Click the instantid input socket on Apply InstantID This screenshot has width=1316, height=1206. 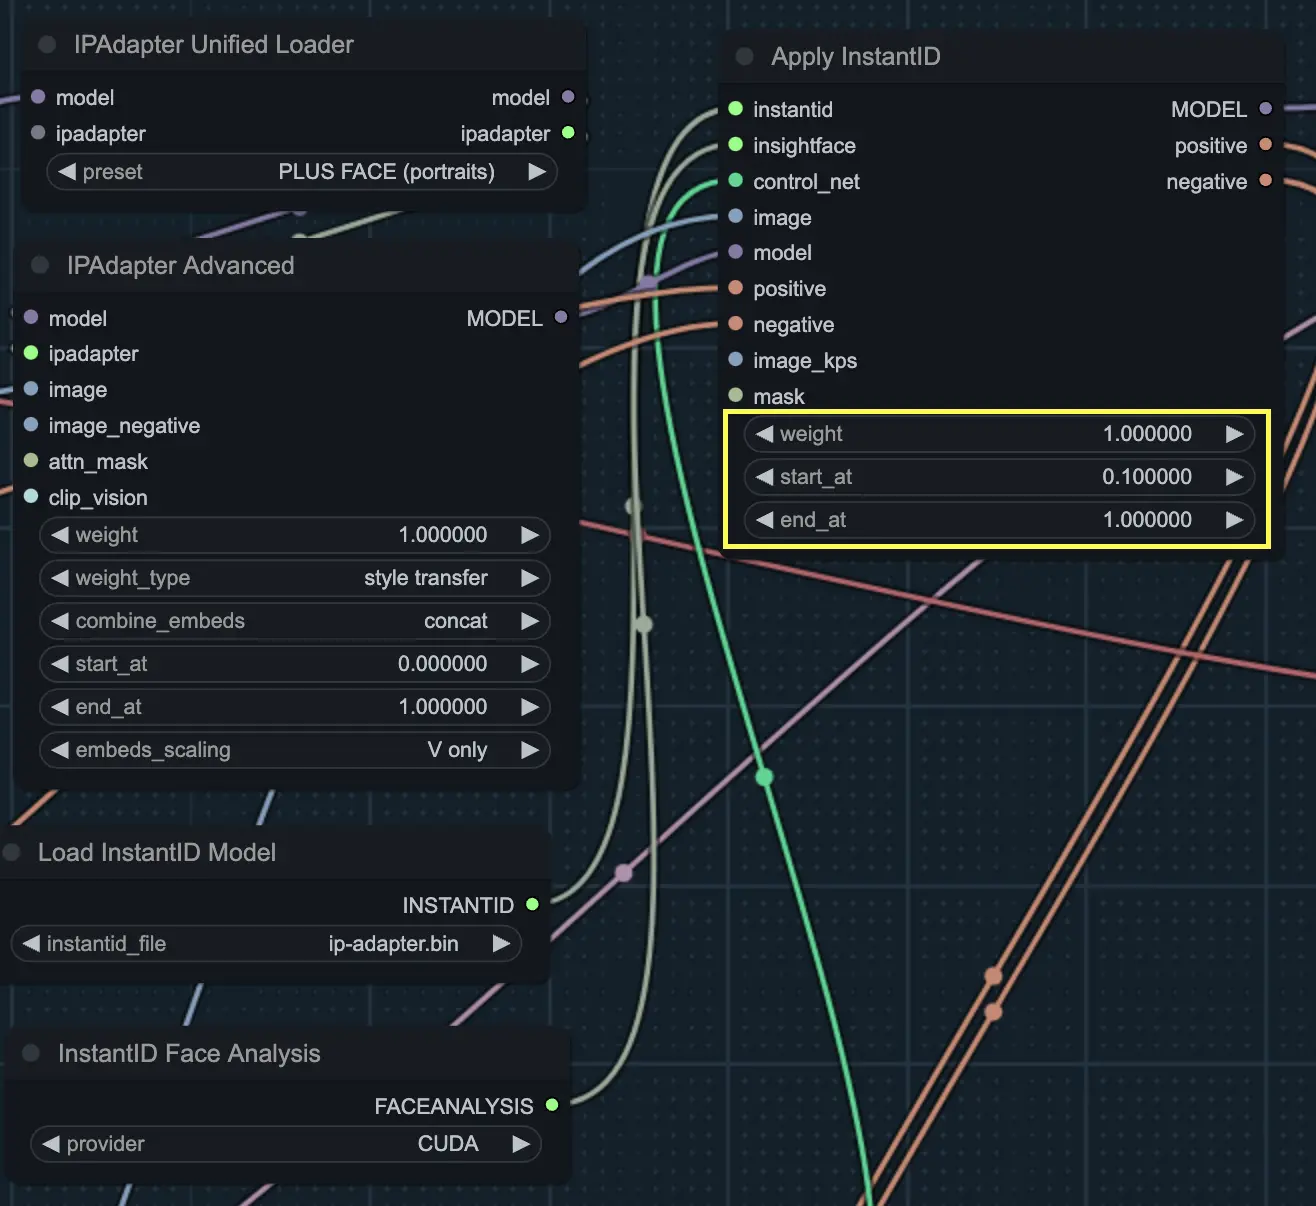736,108
